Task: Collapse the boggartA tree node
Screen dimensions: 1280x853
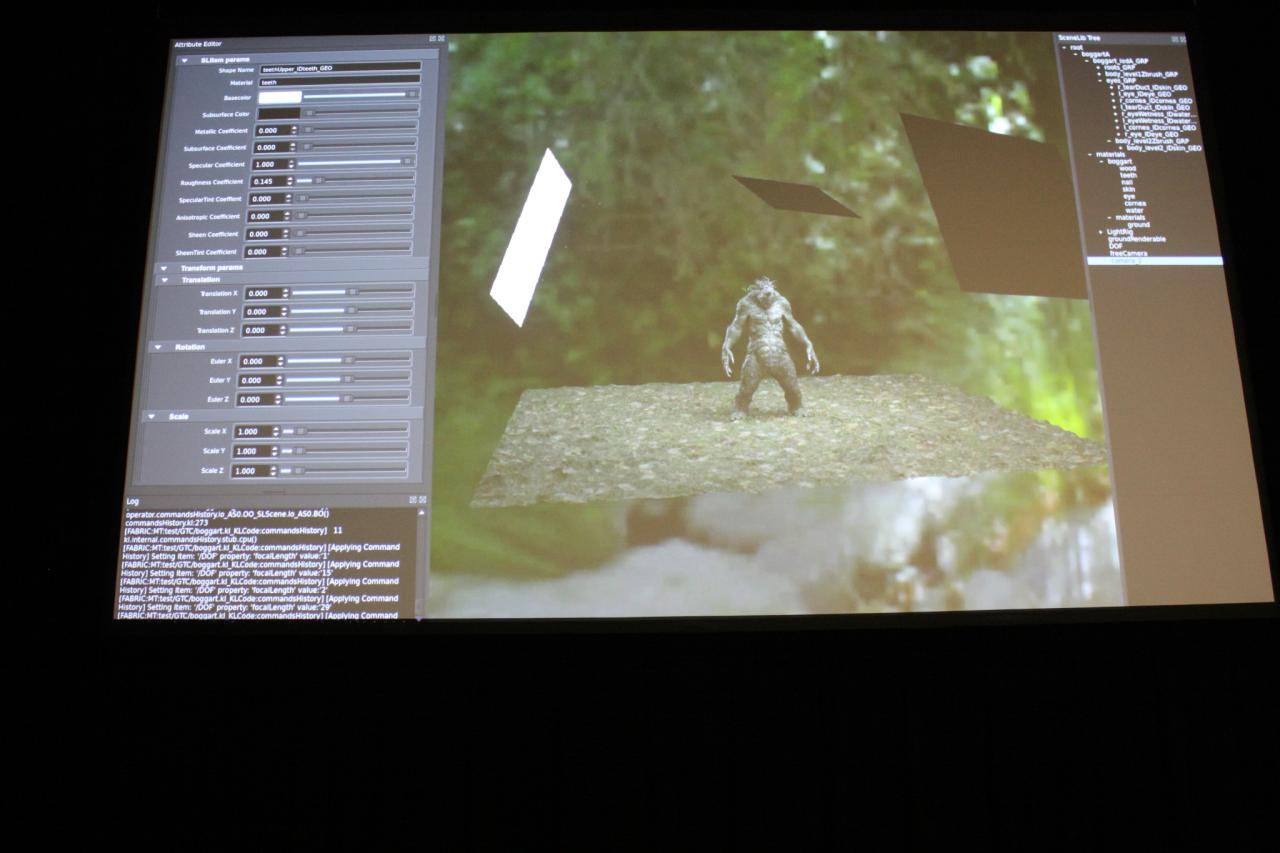Action: click(x=1075, y=54)
